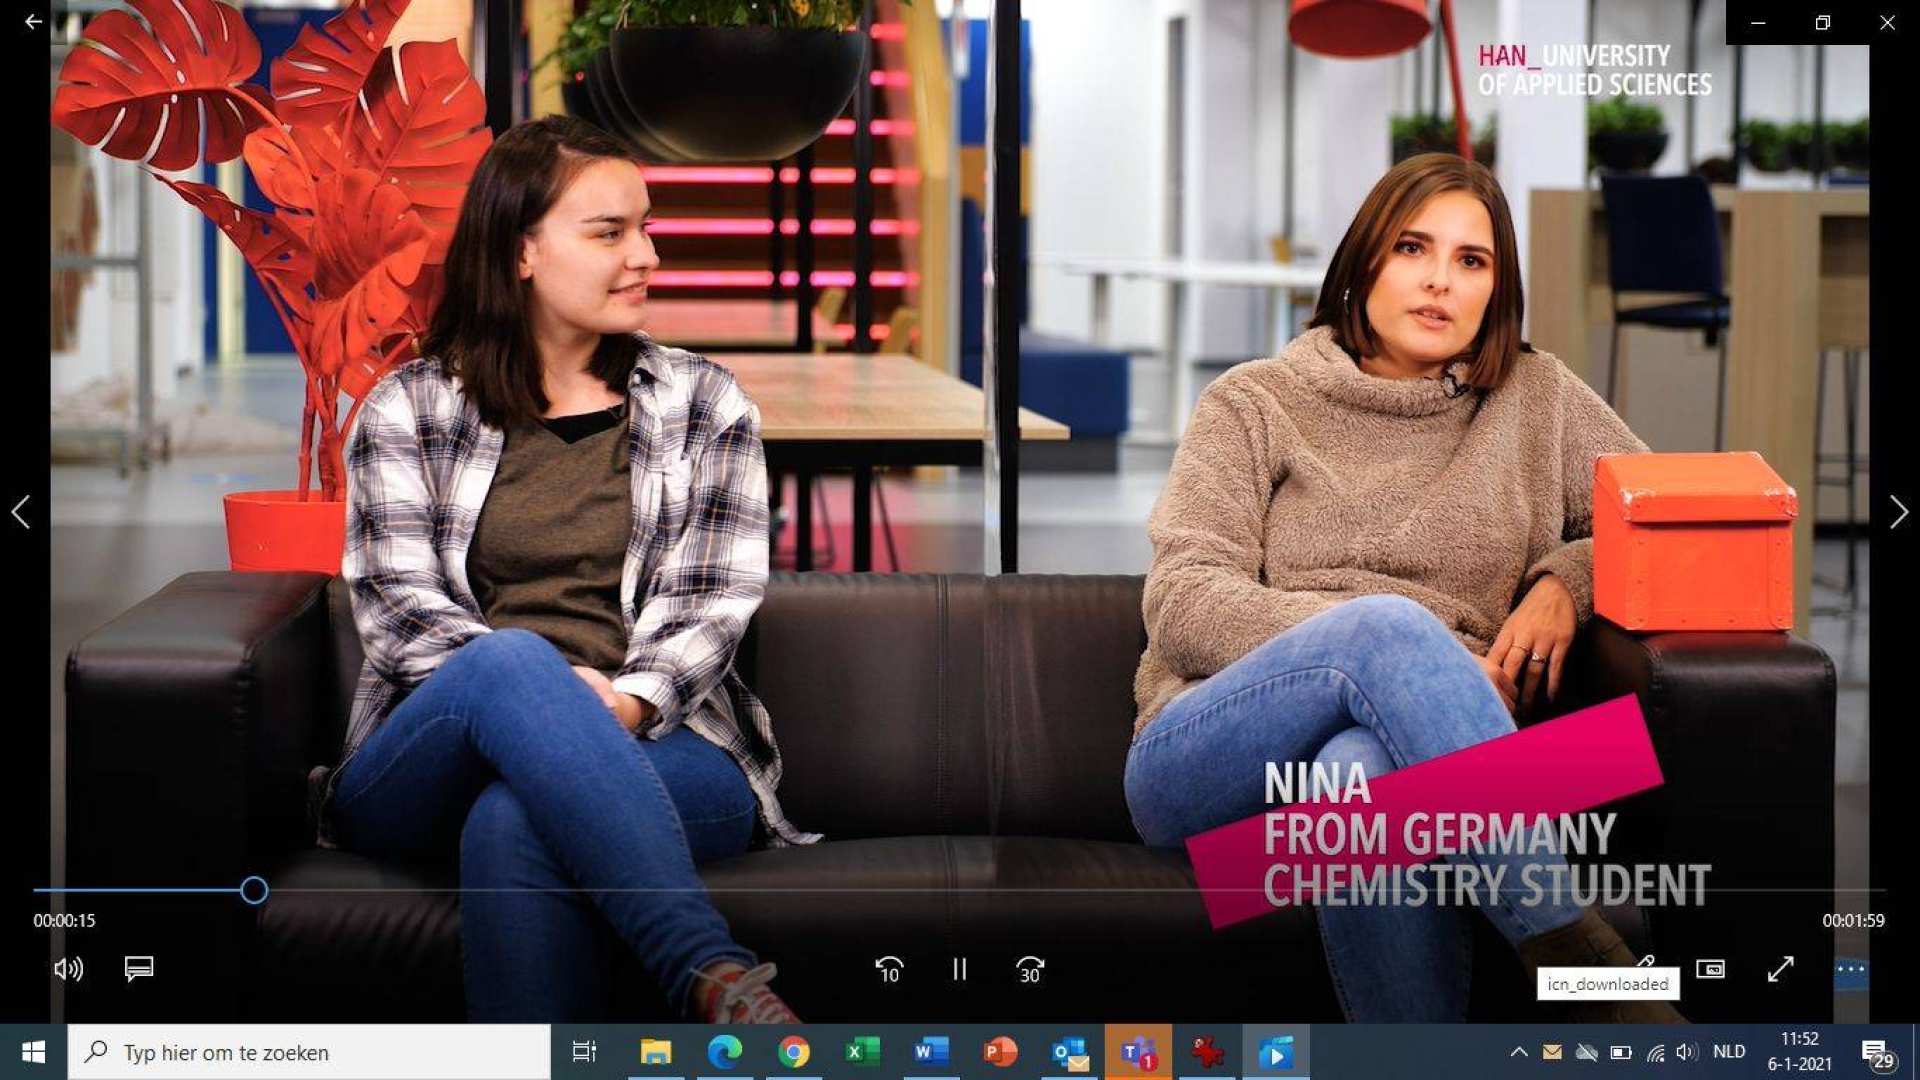The width and height of the screenshot is (1920, 1080).
Task: Switch to Microsoft Teams on taskbar
Action: 1138,1052
